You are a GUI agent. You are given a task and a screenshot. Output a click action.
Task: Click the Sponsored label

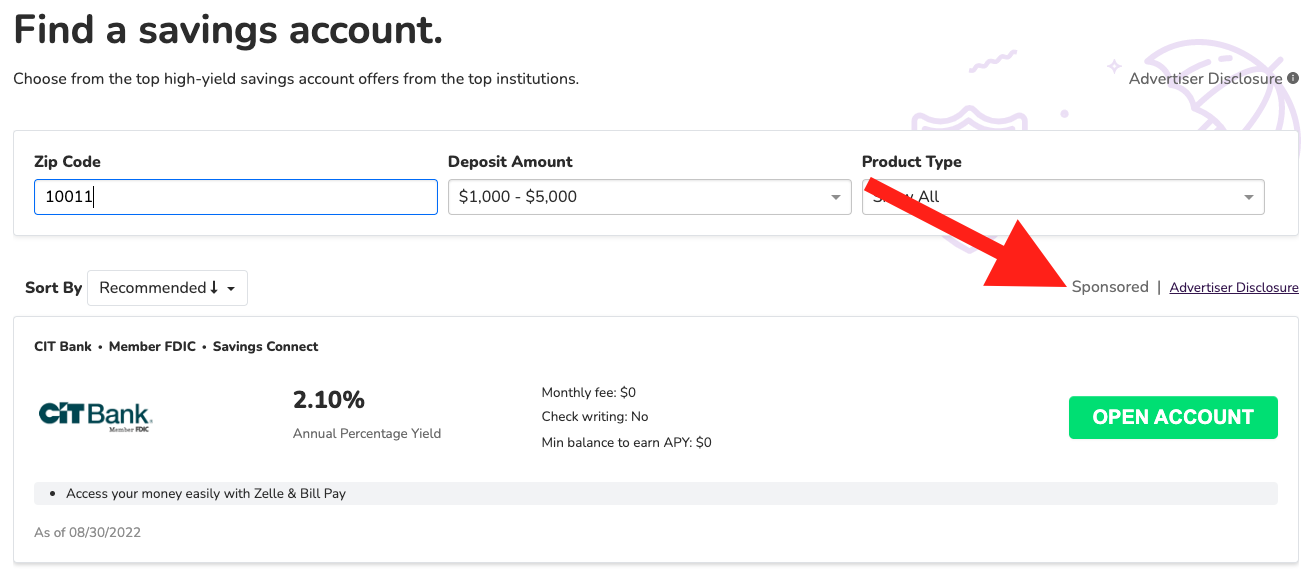pyautogui.click(x=1109, y=287)
